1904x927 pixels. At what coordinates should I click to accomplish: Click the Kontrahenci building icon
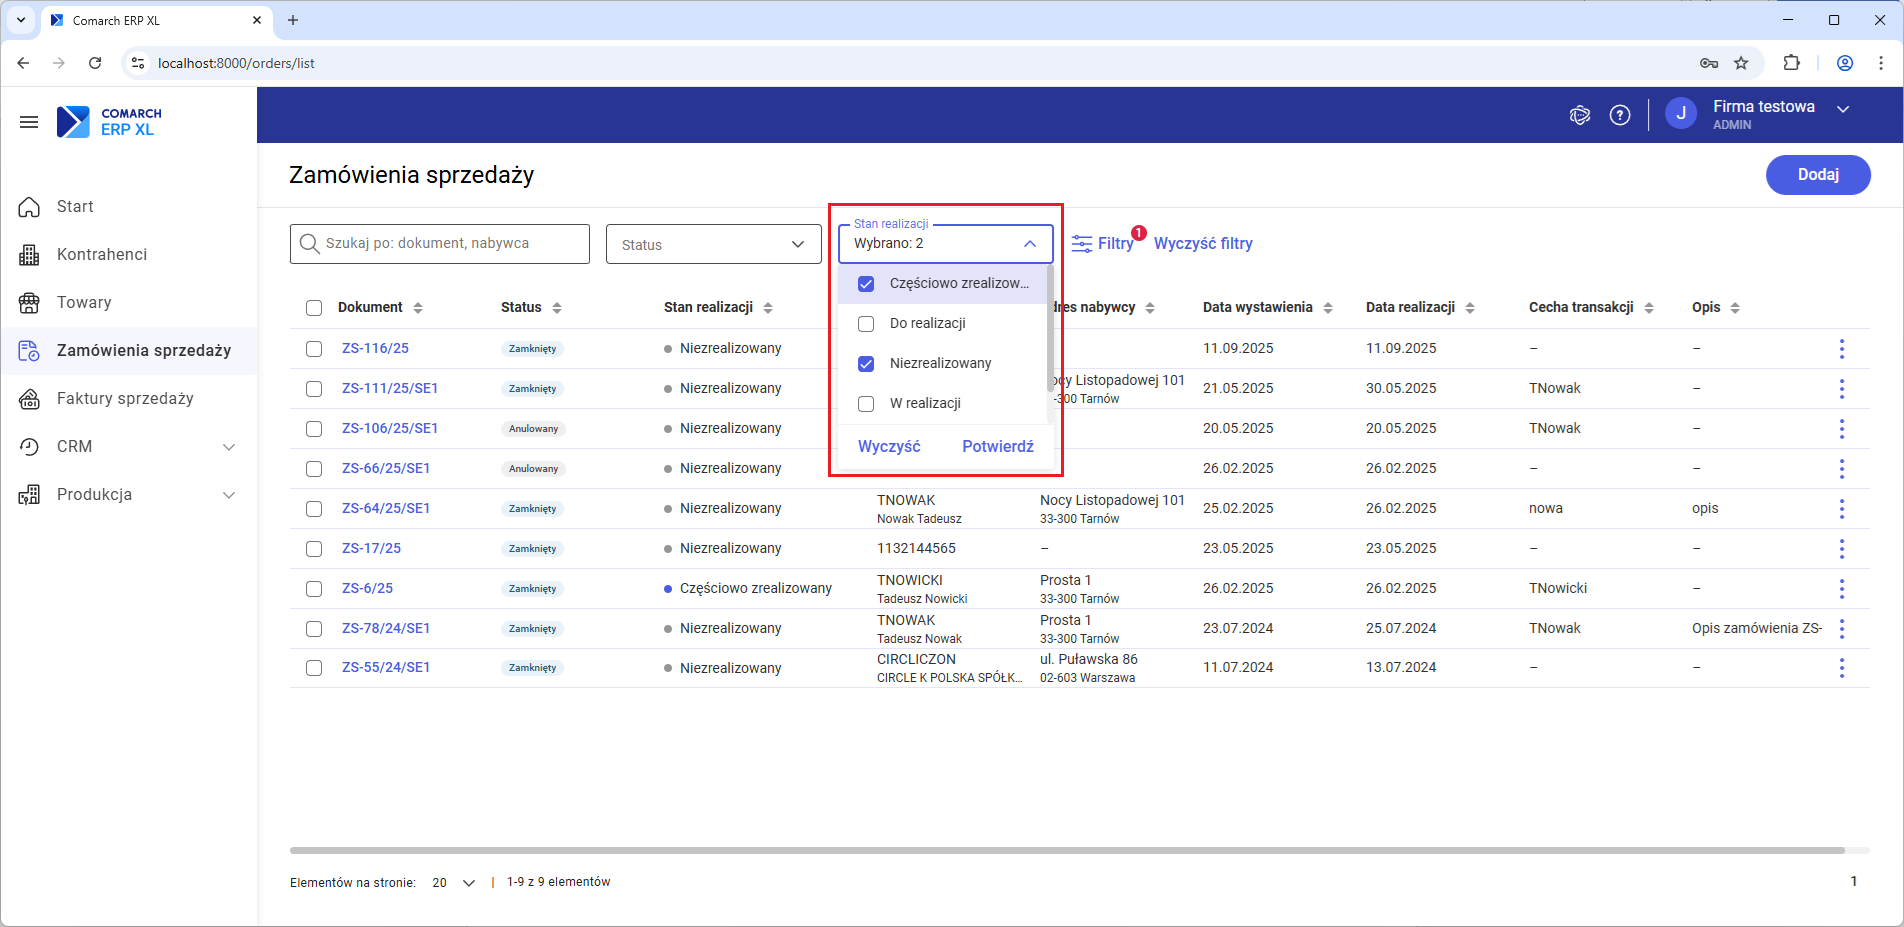[x=29, y=255]
